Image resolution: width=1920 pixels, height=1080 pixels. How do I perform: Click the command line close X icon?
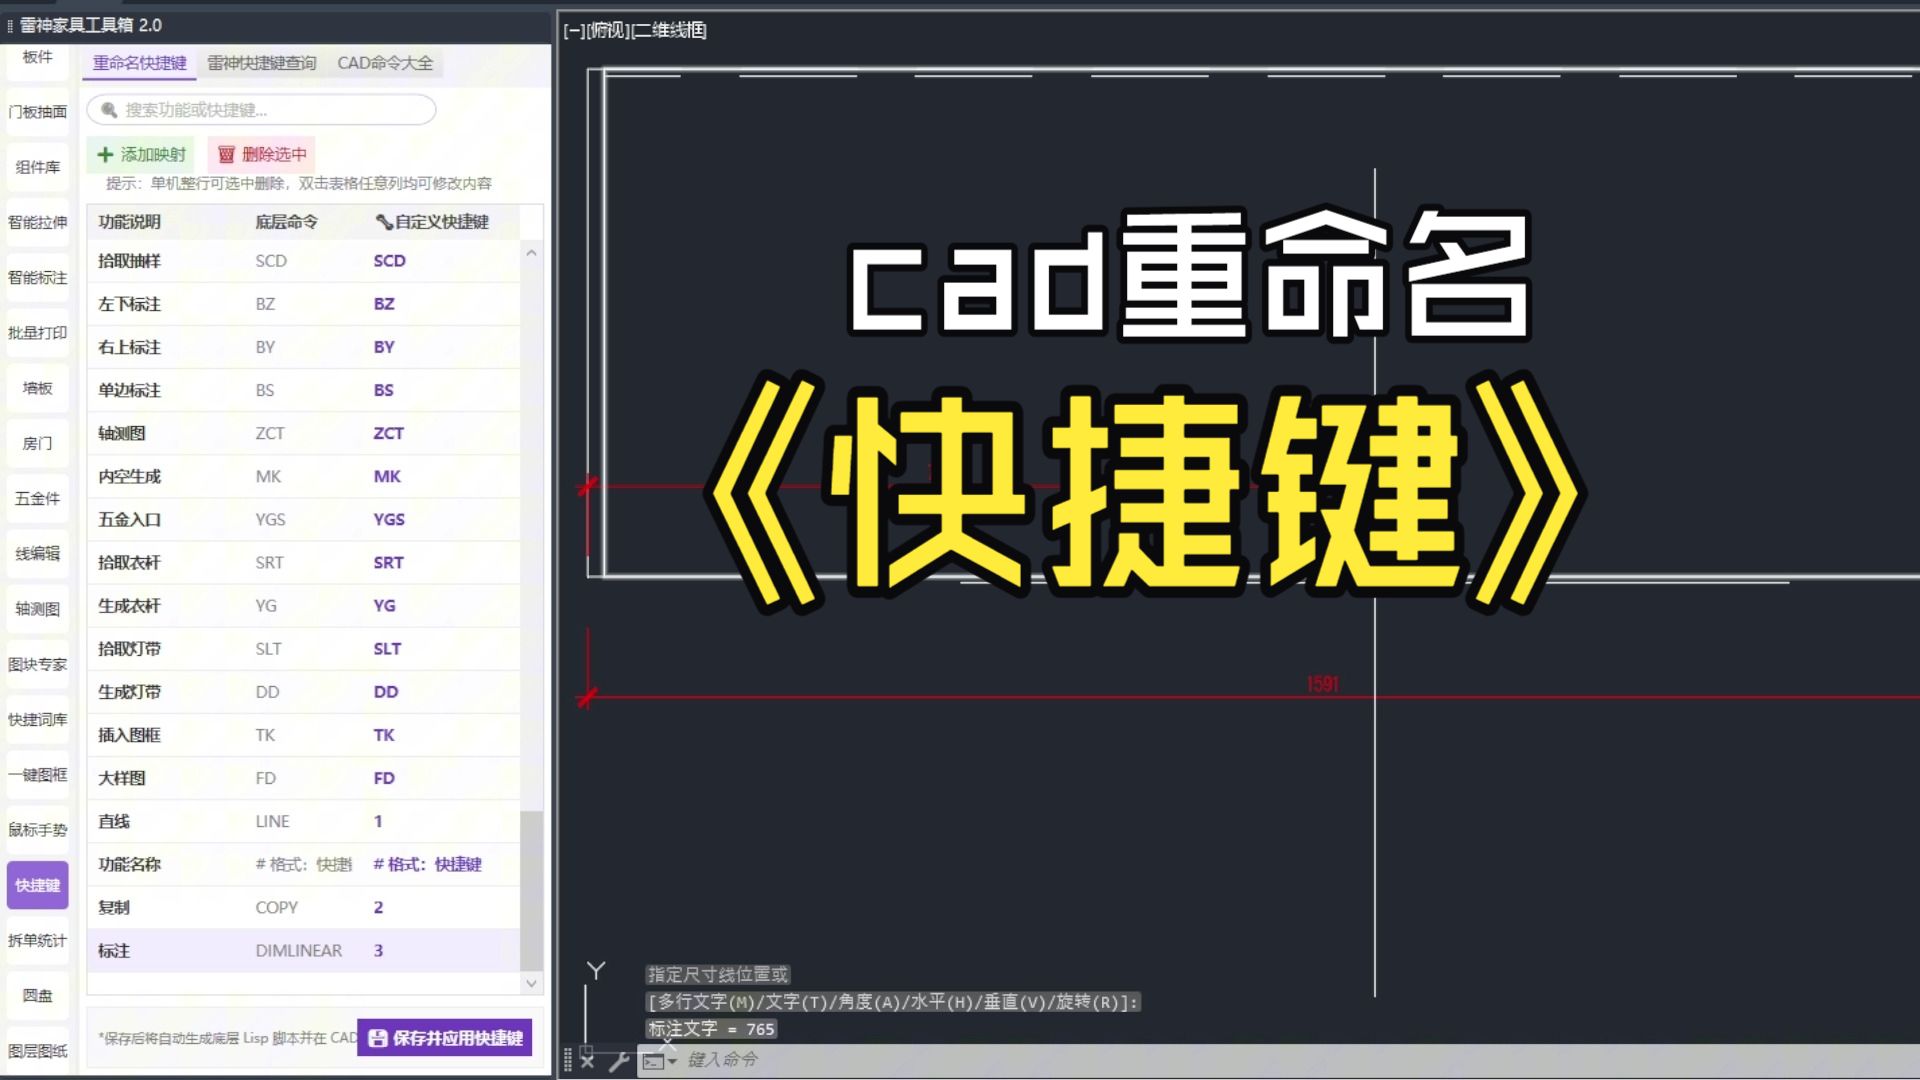click(x=588, y=1061)
